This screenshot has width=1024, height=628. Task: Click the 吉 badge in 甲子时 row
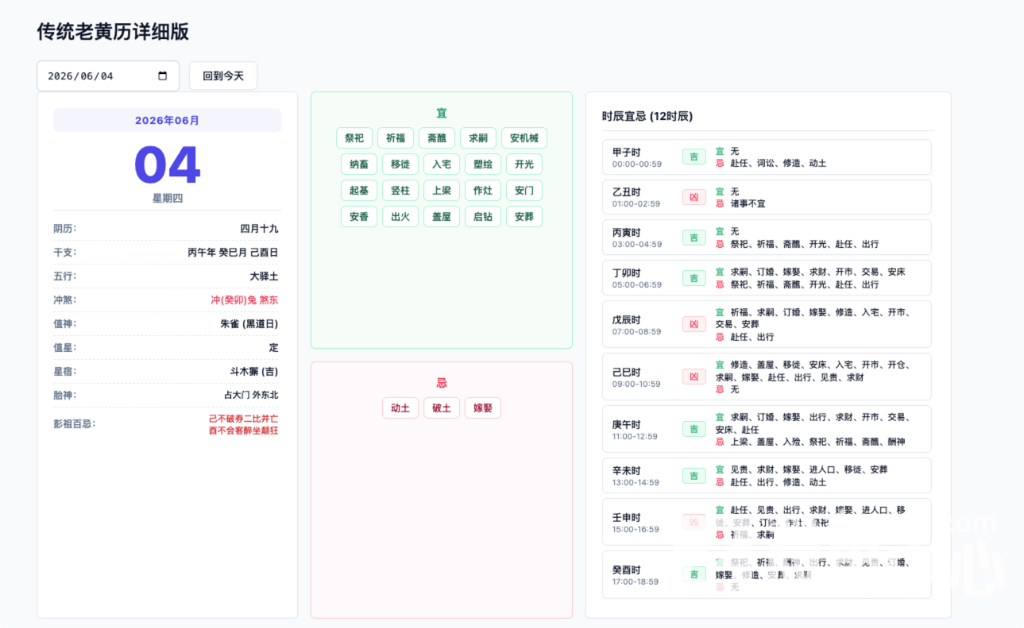(x=694, y=157)
